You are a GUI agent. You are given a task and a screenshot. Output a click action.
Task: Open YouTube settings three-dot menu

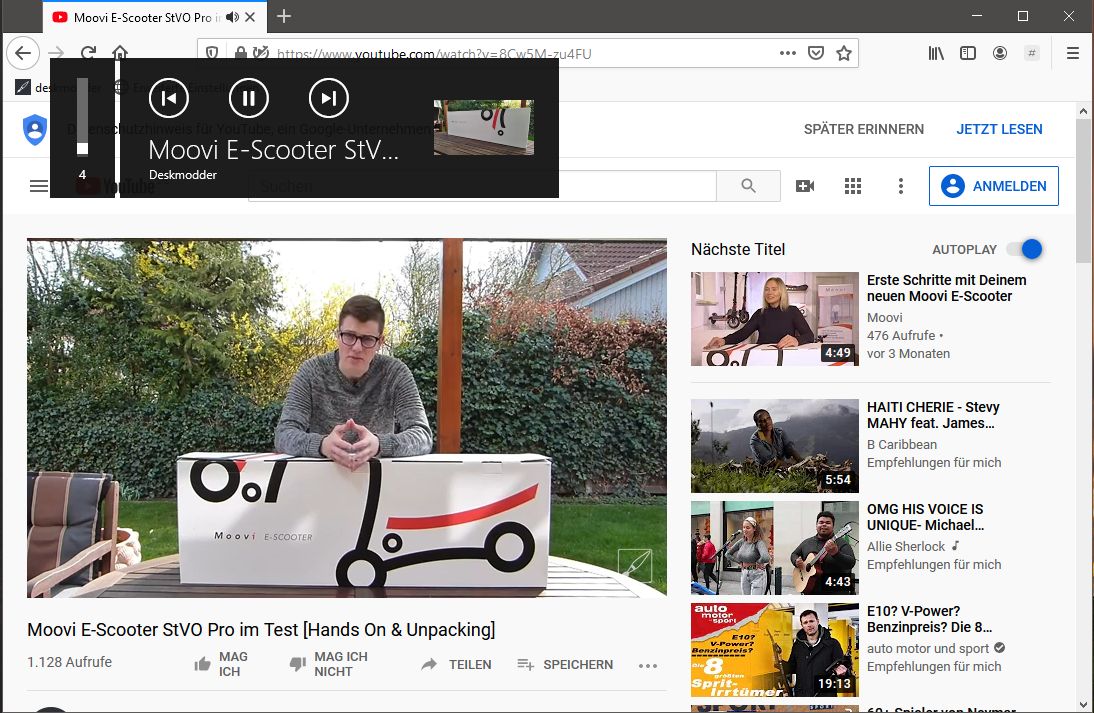click(901, 186)
